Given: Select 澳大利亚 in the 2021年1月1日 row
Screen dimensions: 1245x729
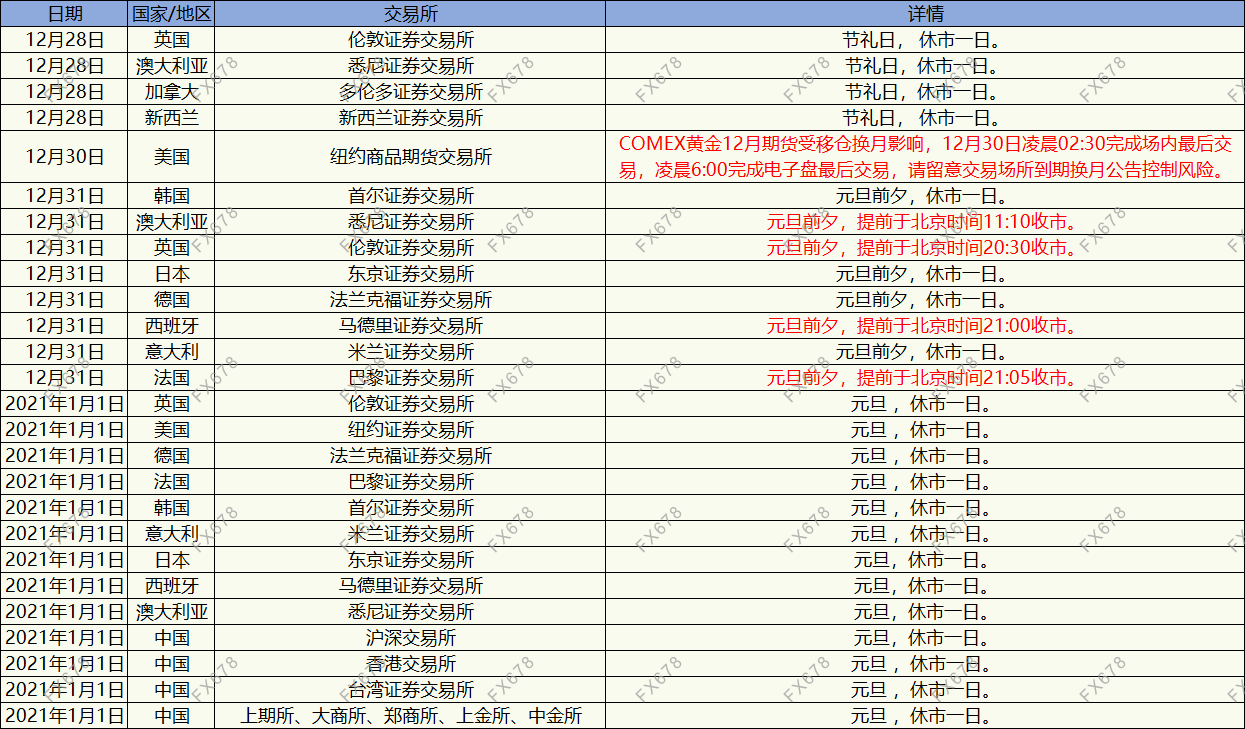Looking at the screenshot, I should click(x=171, y=612).
